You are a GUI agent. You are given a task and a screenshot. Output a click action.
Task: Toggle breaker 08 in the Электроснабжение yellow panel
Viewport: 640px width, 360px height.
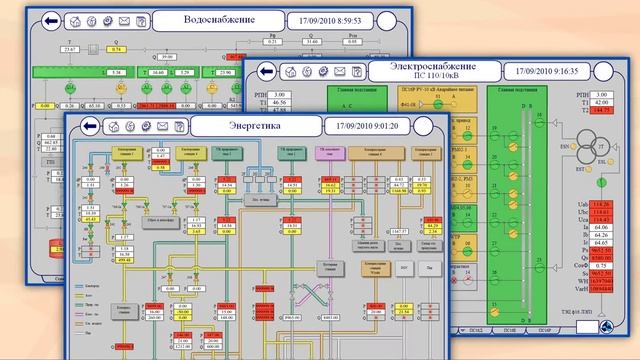(x=468, y=251)
